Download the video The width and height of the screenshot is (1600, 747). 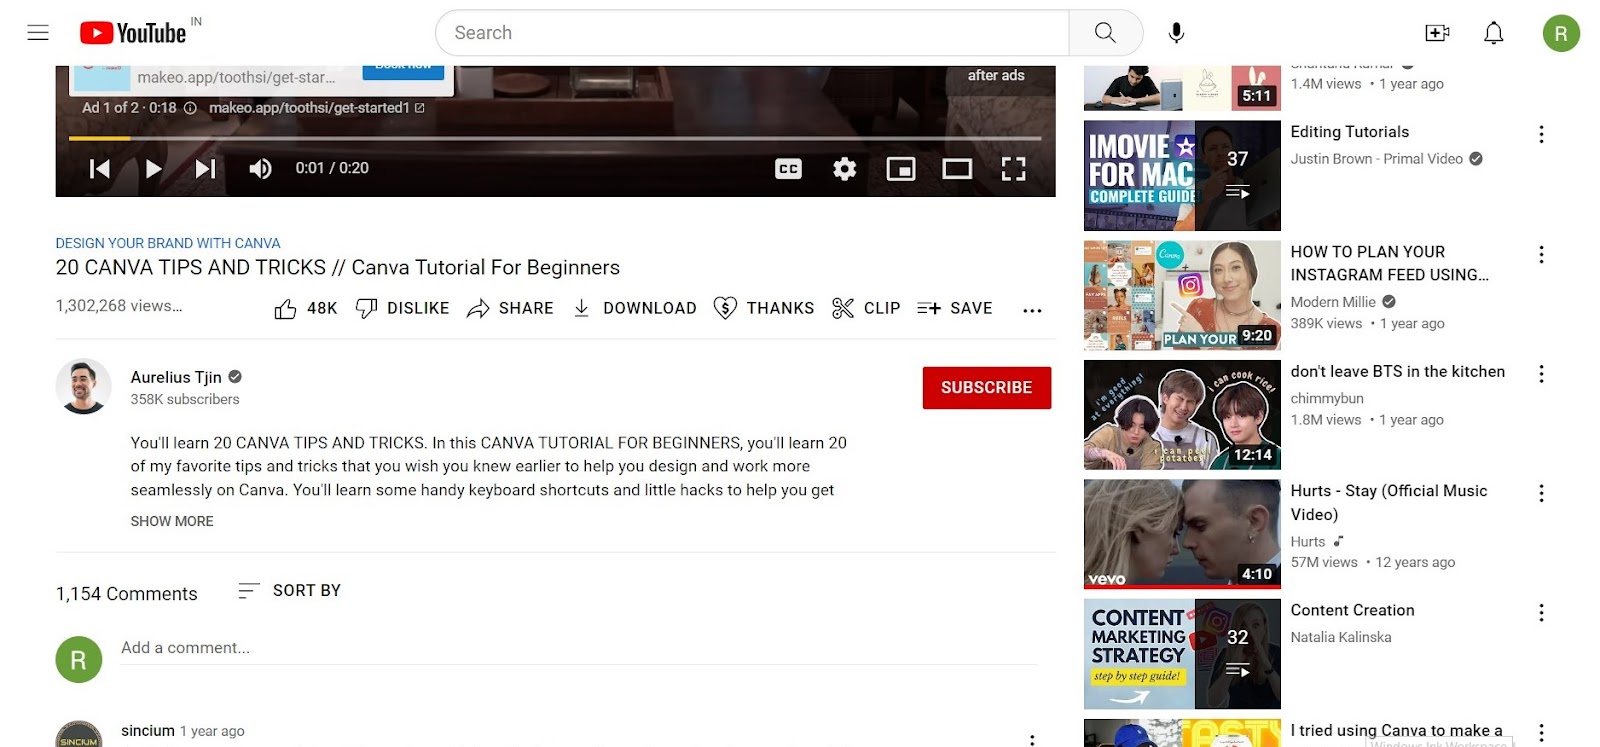click(634, 308)
